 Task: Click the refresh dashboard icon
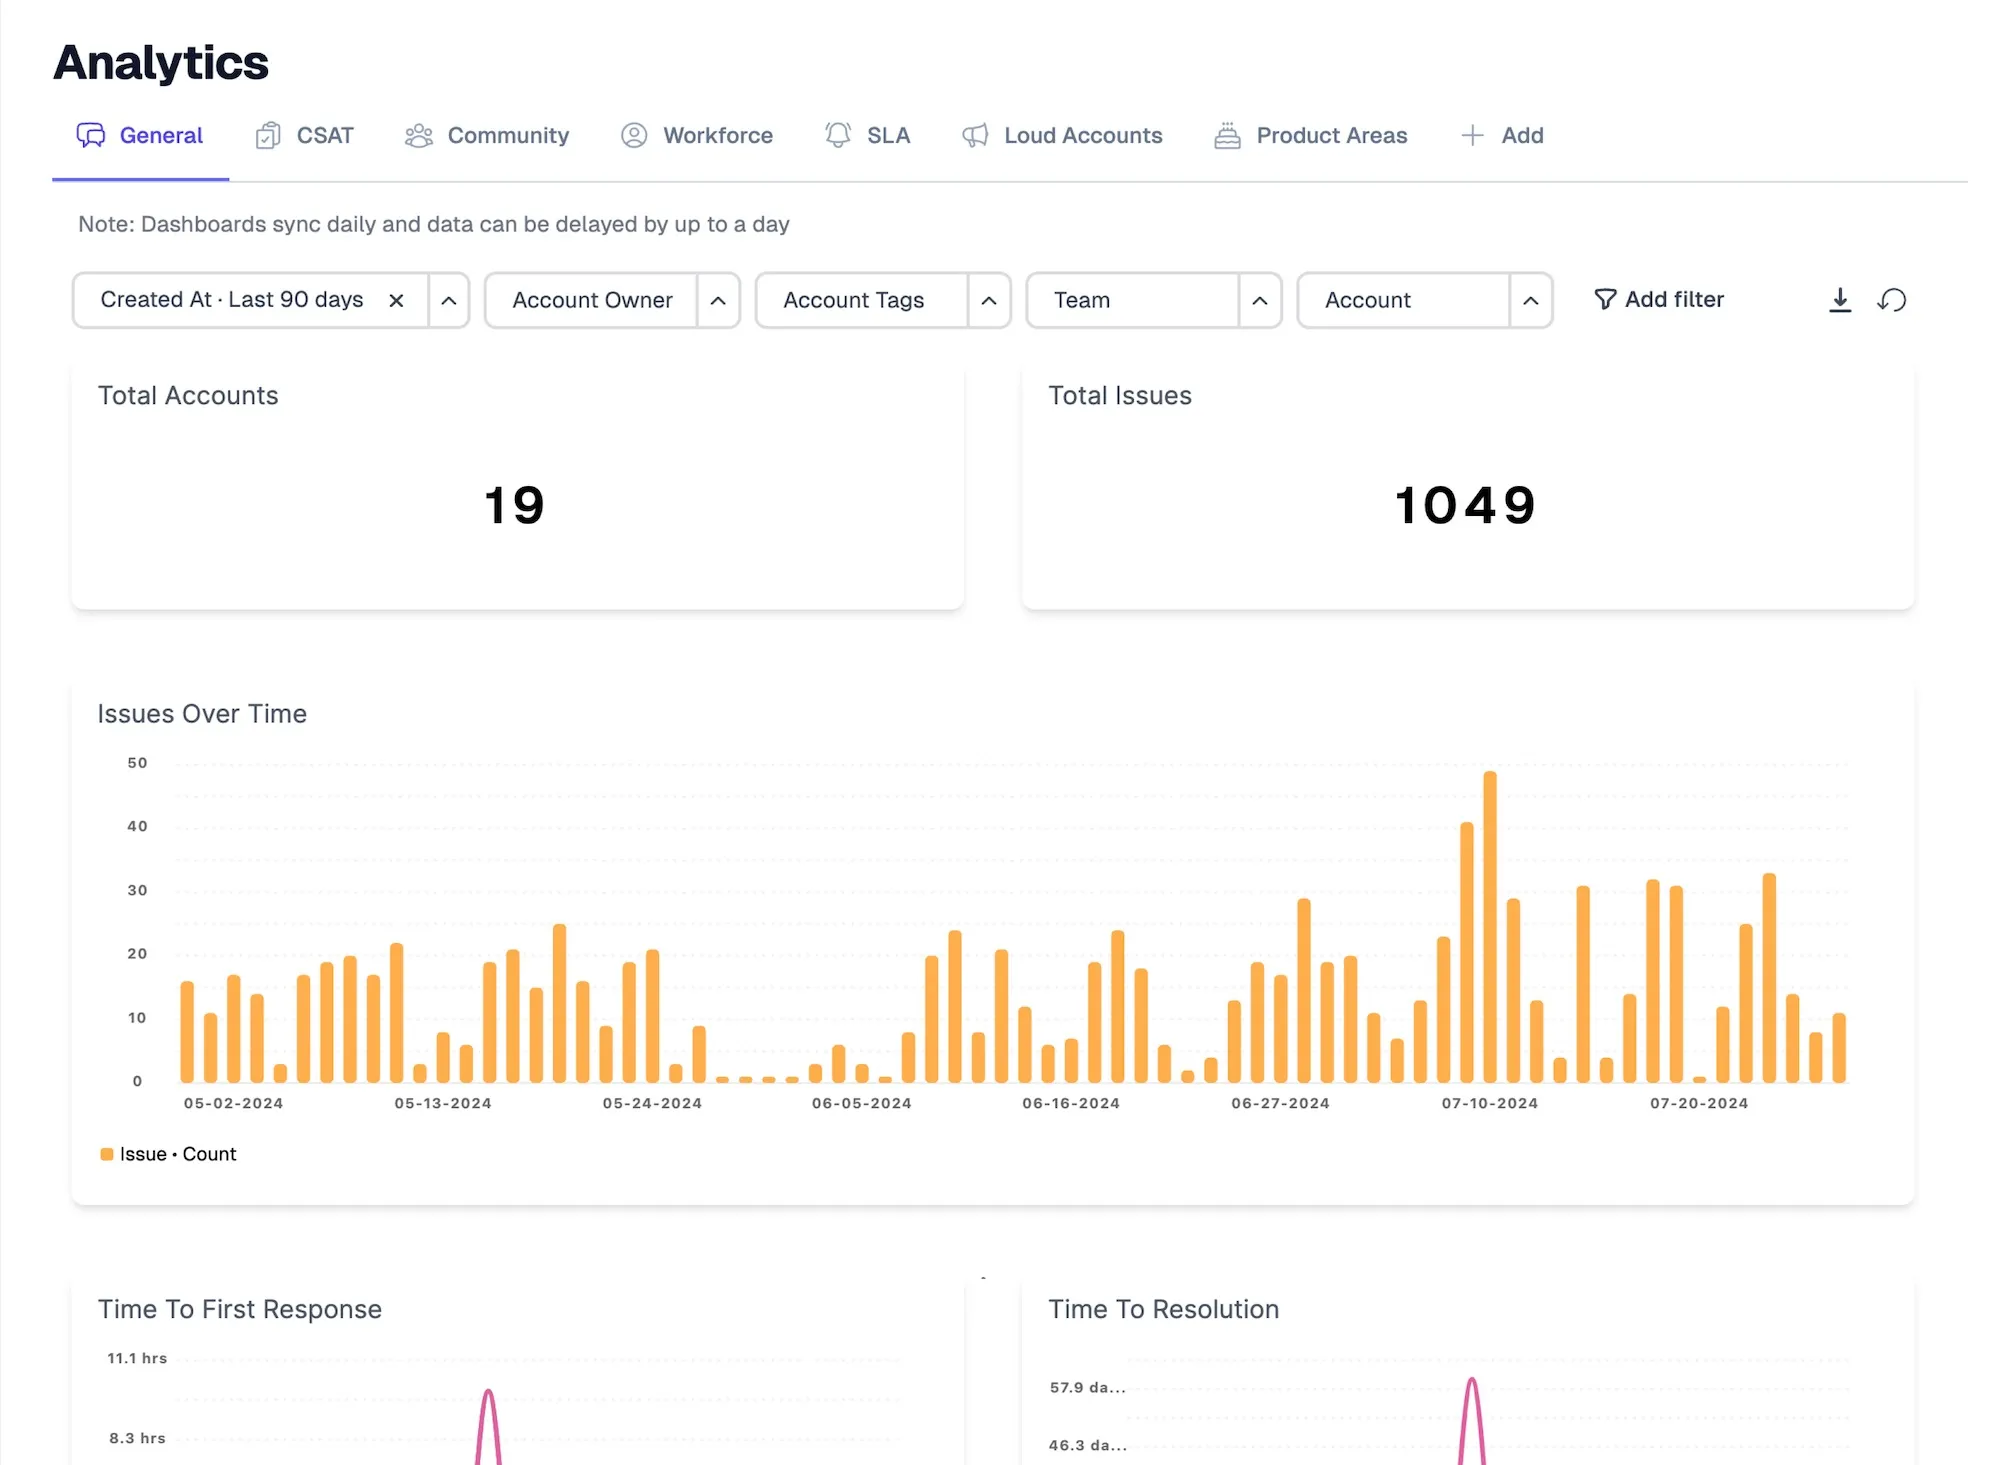click(x=1892, y=300)
